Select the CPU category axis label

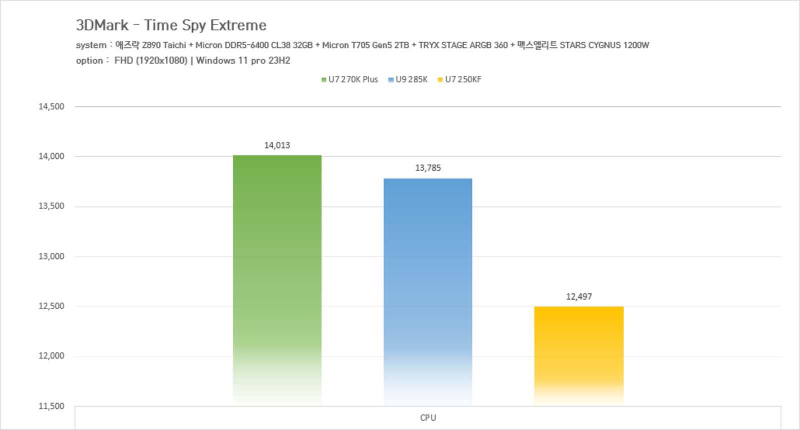coord(427,417)
